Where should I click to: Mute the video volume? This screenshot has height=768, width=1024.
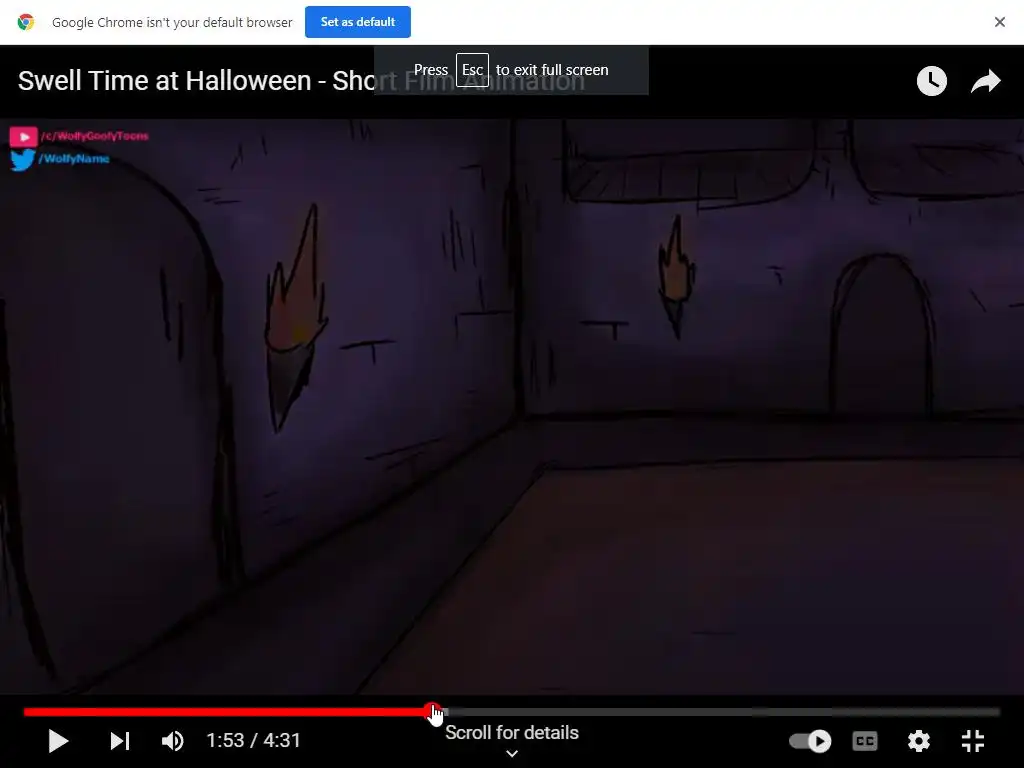point(172,741)
